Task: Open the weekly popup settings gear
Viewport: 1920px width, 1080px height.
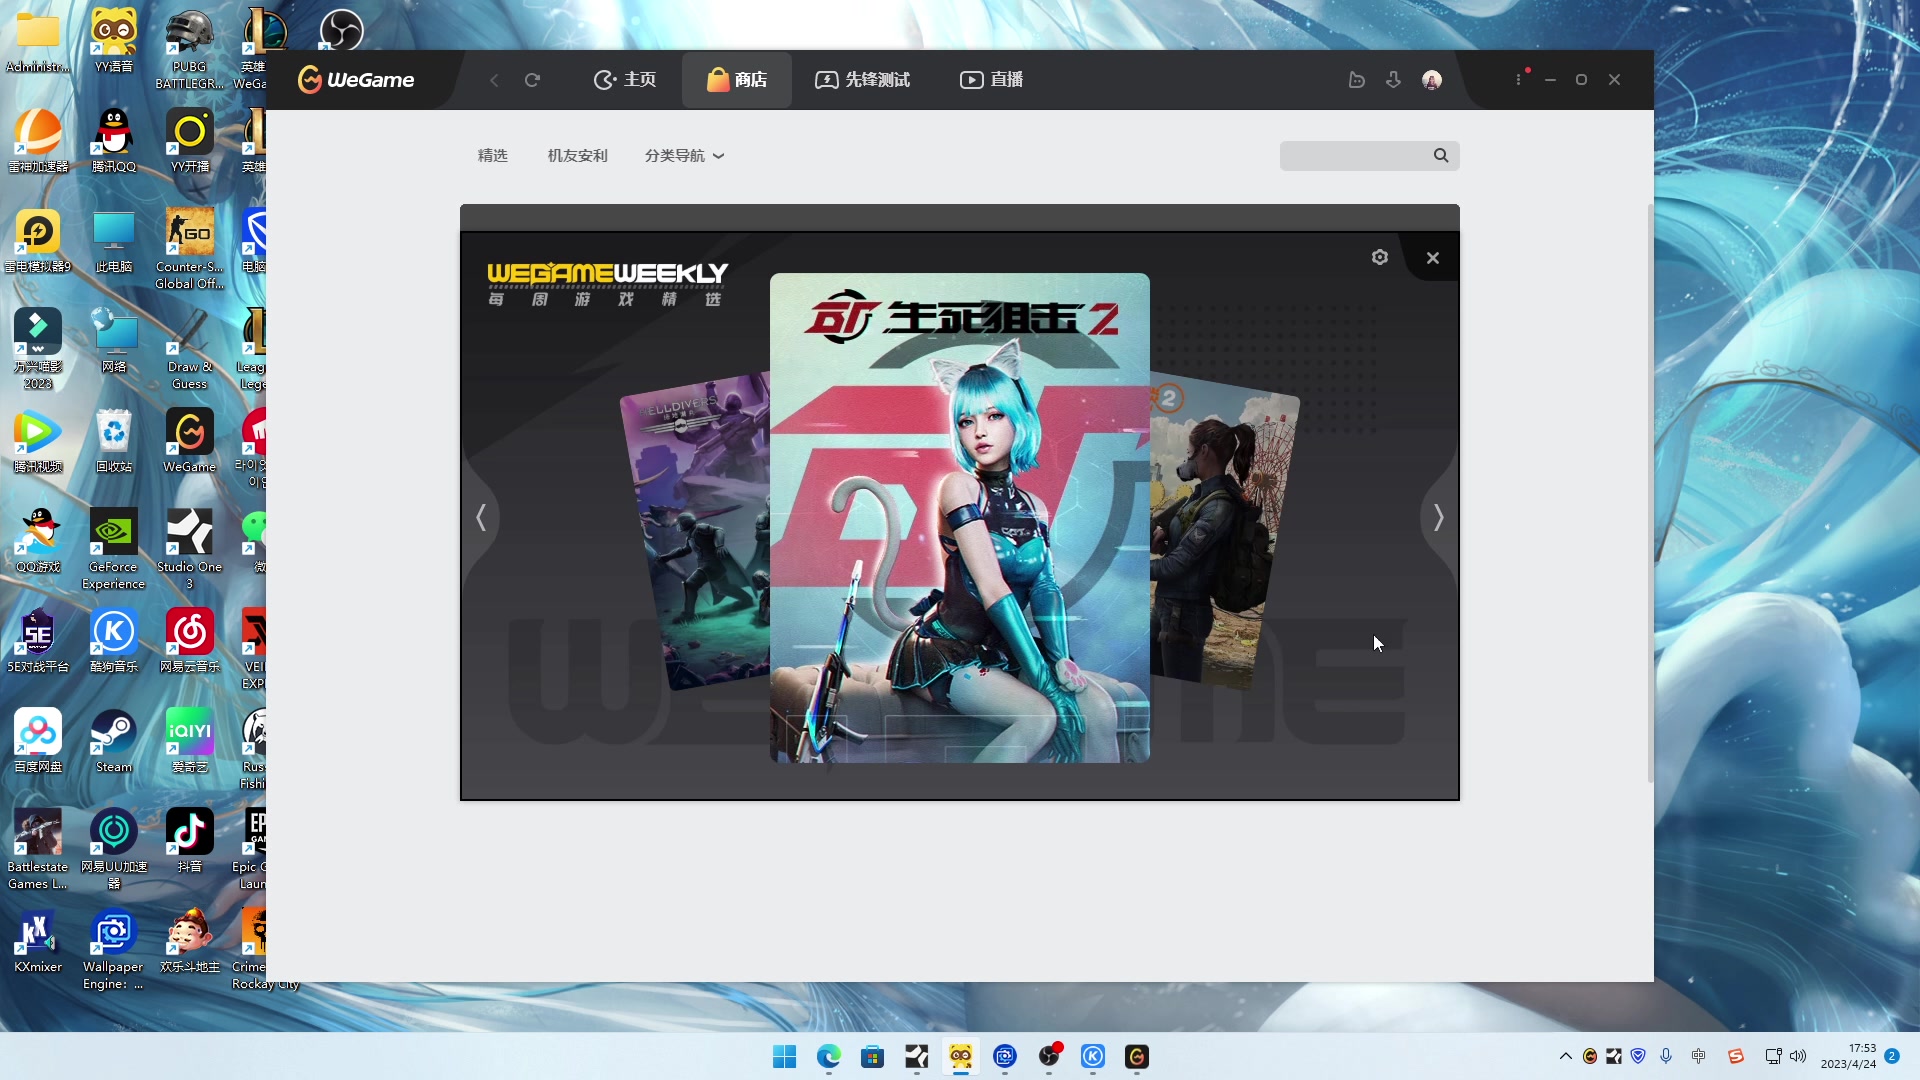Action: (1379, 258)
